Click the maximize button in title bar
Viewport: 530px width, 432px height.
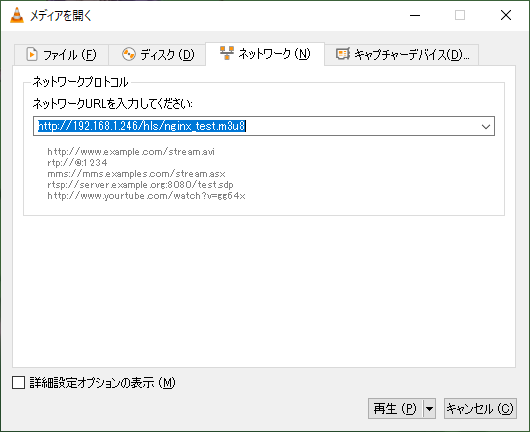point(460,15)
